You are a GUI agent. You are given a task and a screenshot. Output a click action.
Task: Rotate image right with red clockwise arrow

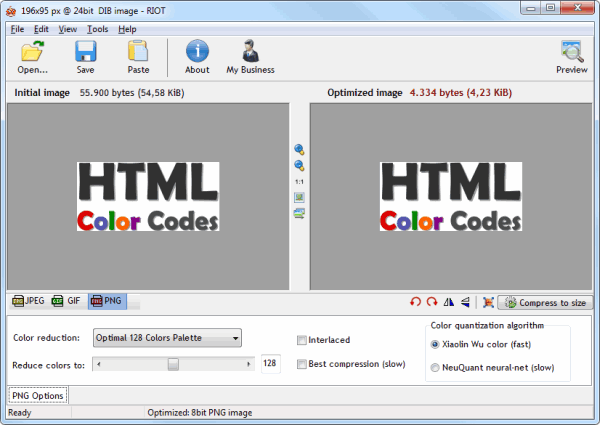tap(432, 302)
